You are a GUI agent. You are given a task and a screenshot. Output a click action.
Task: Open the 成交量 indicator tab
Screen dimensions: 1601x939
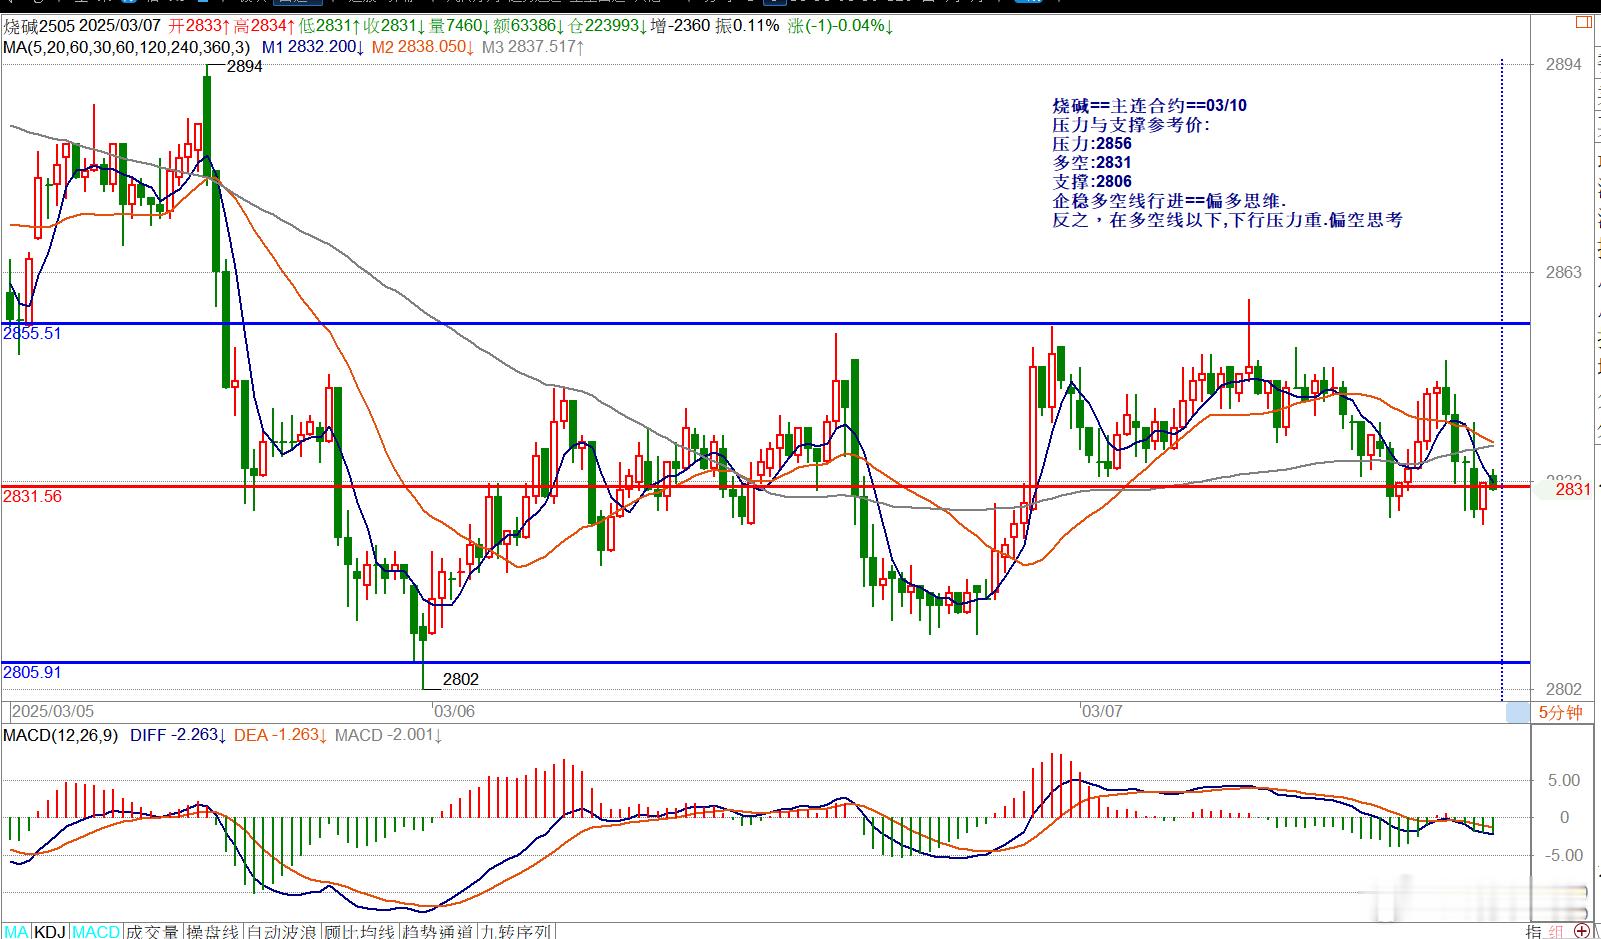click(153, 931)
